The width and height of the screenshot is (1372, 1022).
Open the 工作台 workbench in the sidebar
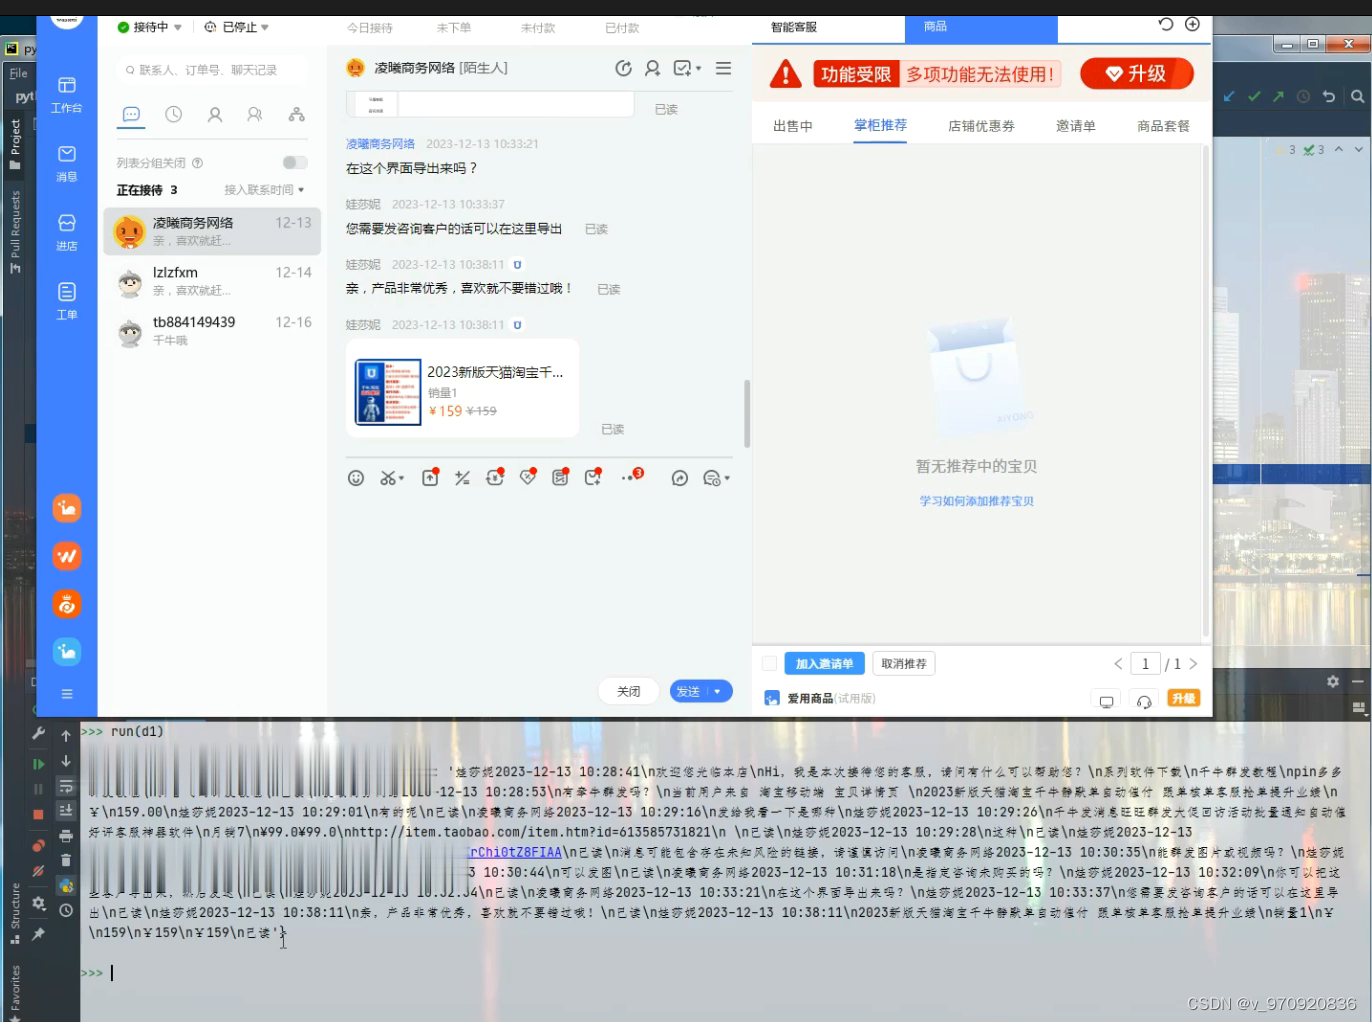click(x=67, y=94)
